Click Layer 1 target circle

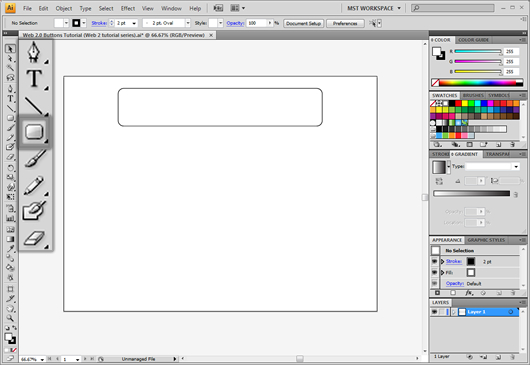pos(511,312)
